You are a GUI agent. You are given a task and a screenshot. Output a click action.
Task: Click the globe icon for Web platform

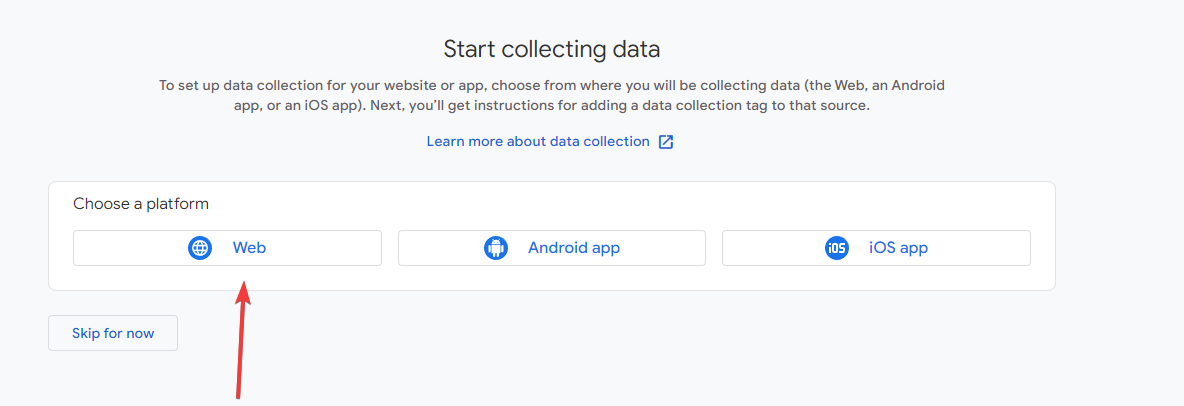pos(200,248)
